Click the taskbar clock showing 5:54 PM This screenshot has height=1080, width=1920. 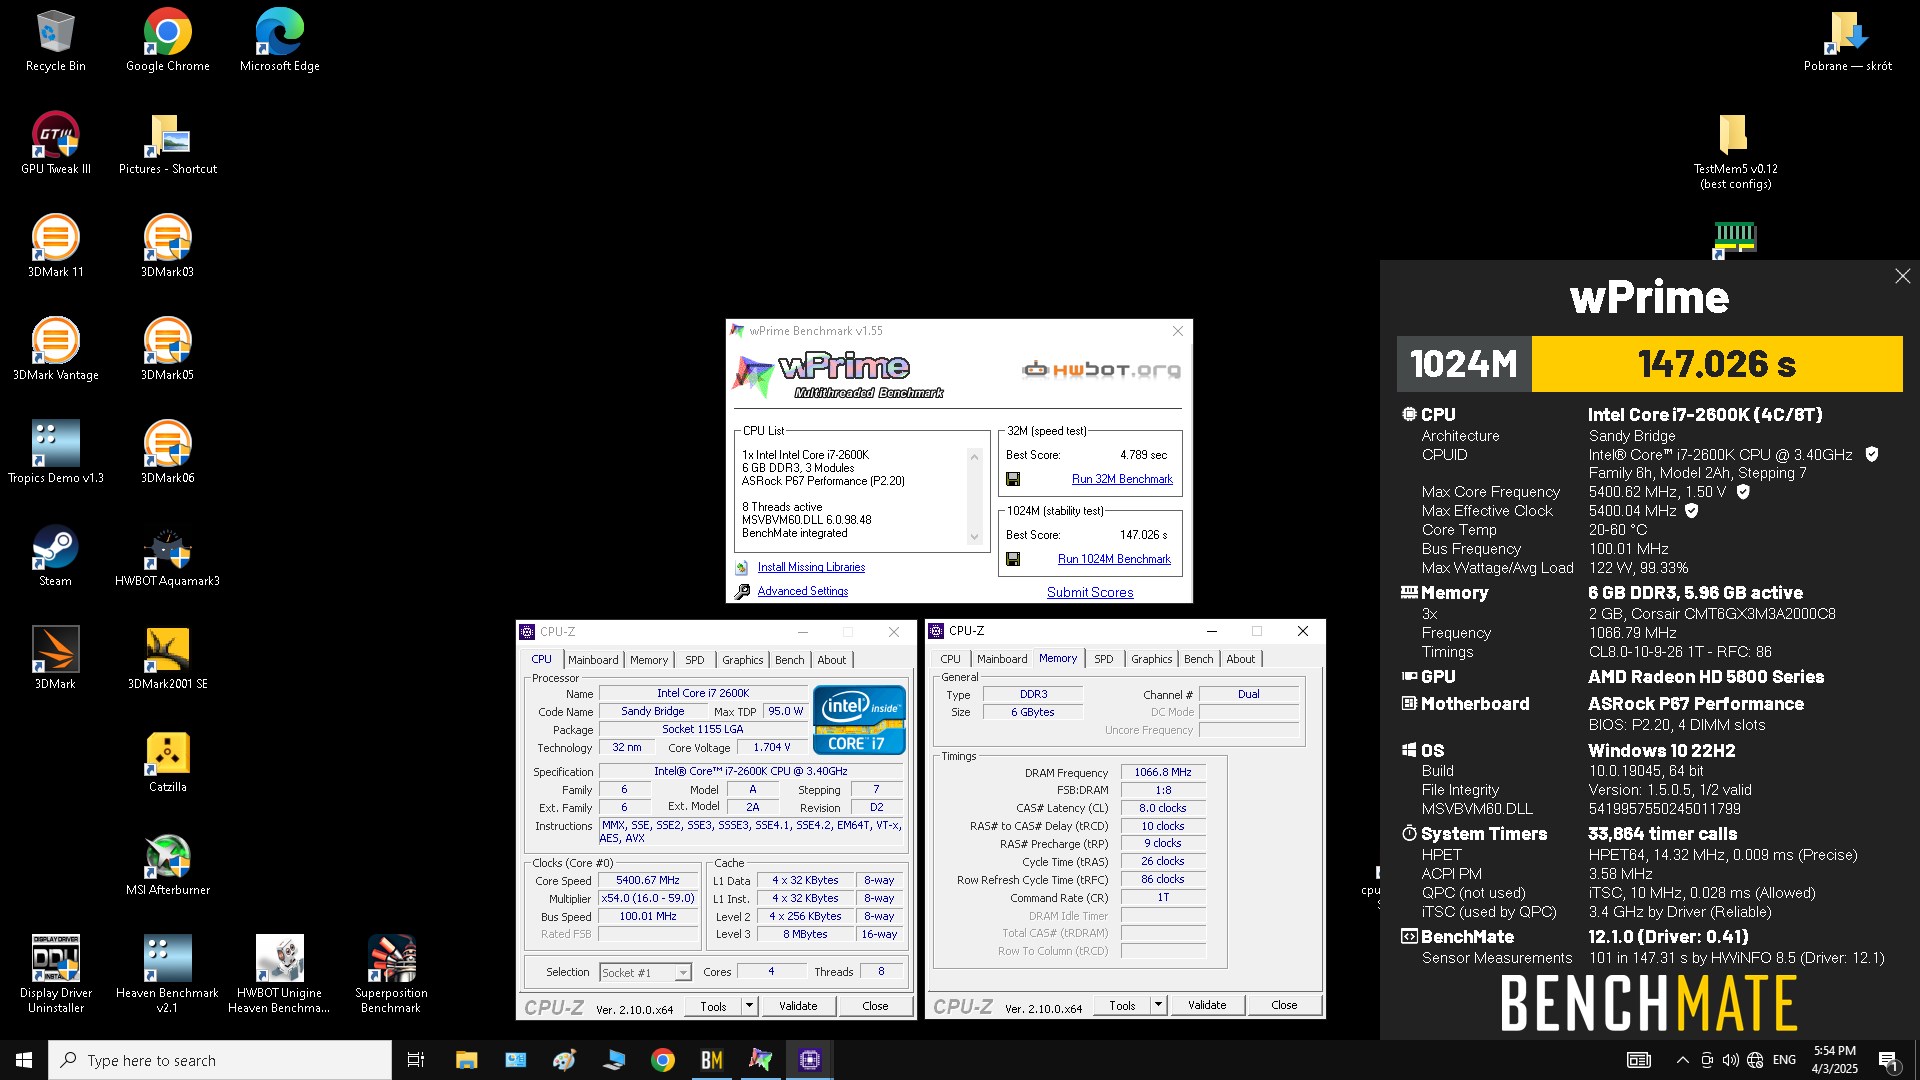pos(1834,1060)
